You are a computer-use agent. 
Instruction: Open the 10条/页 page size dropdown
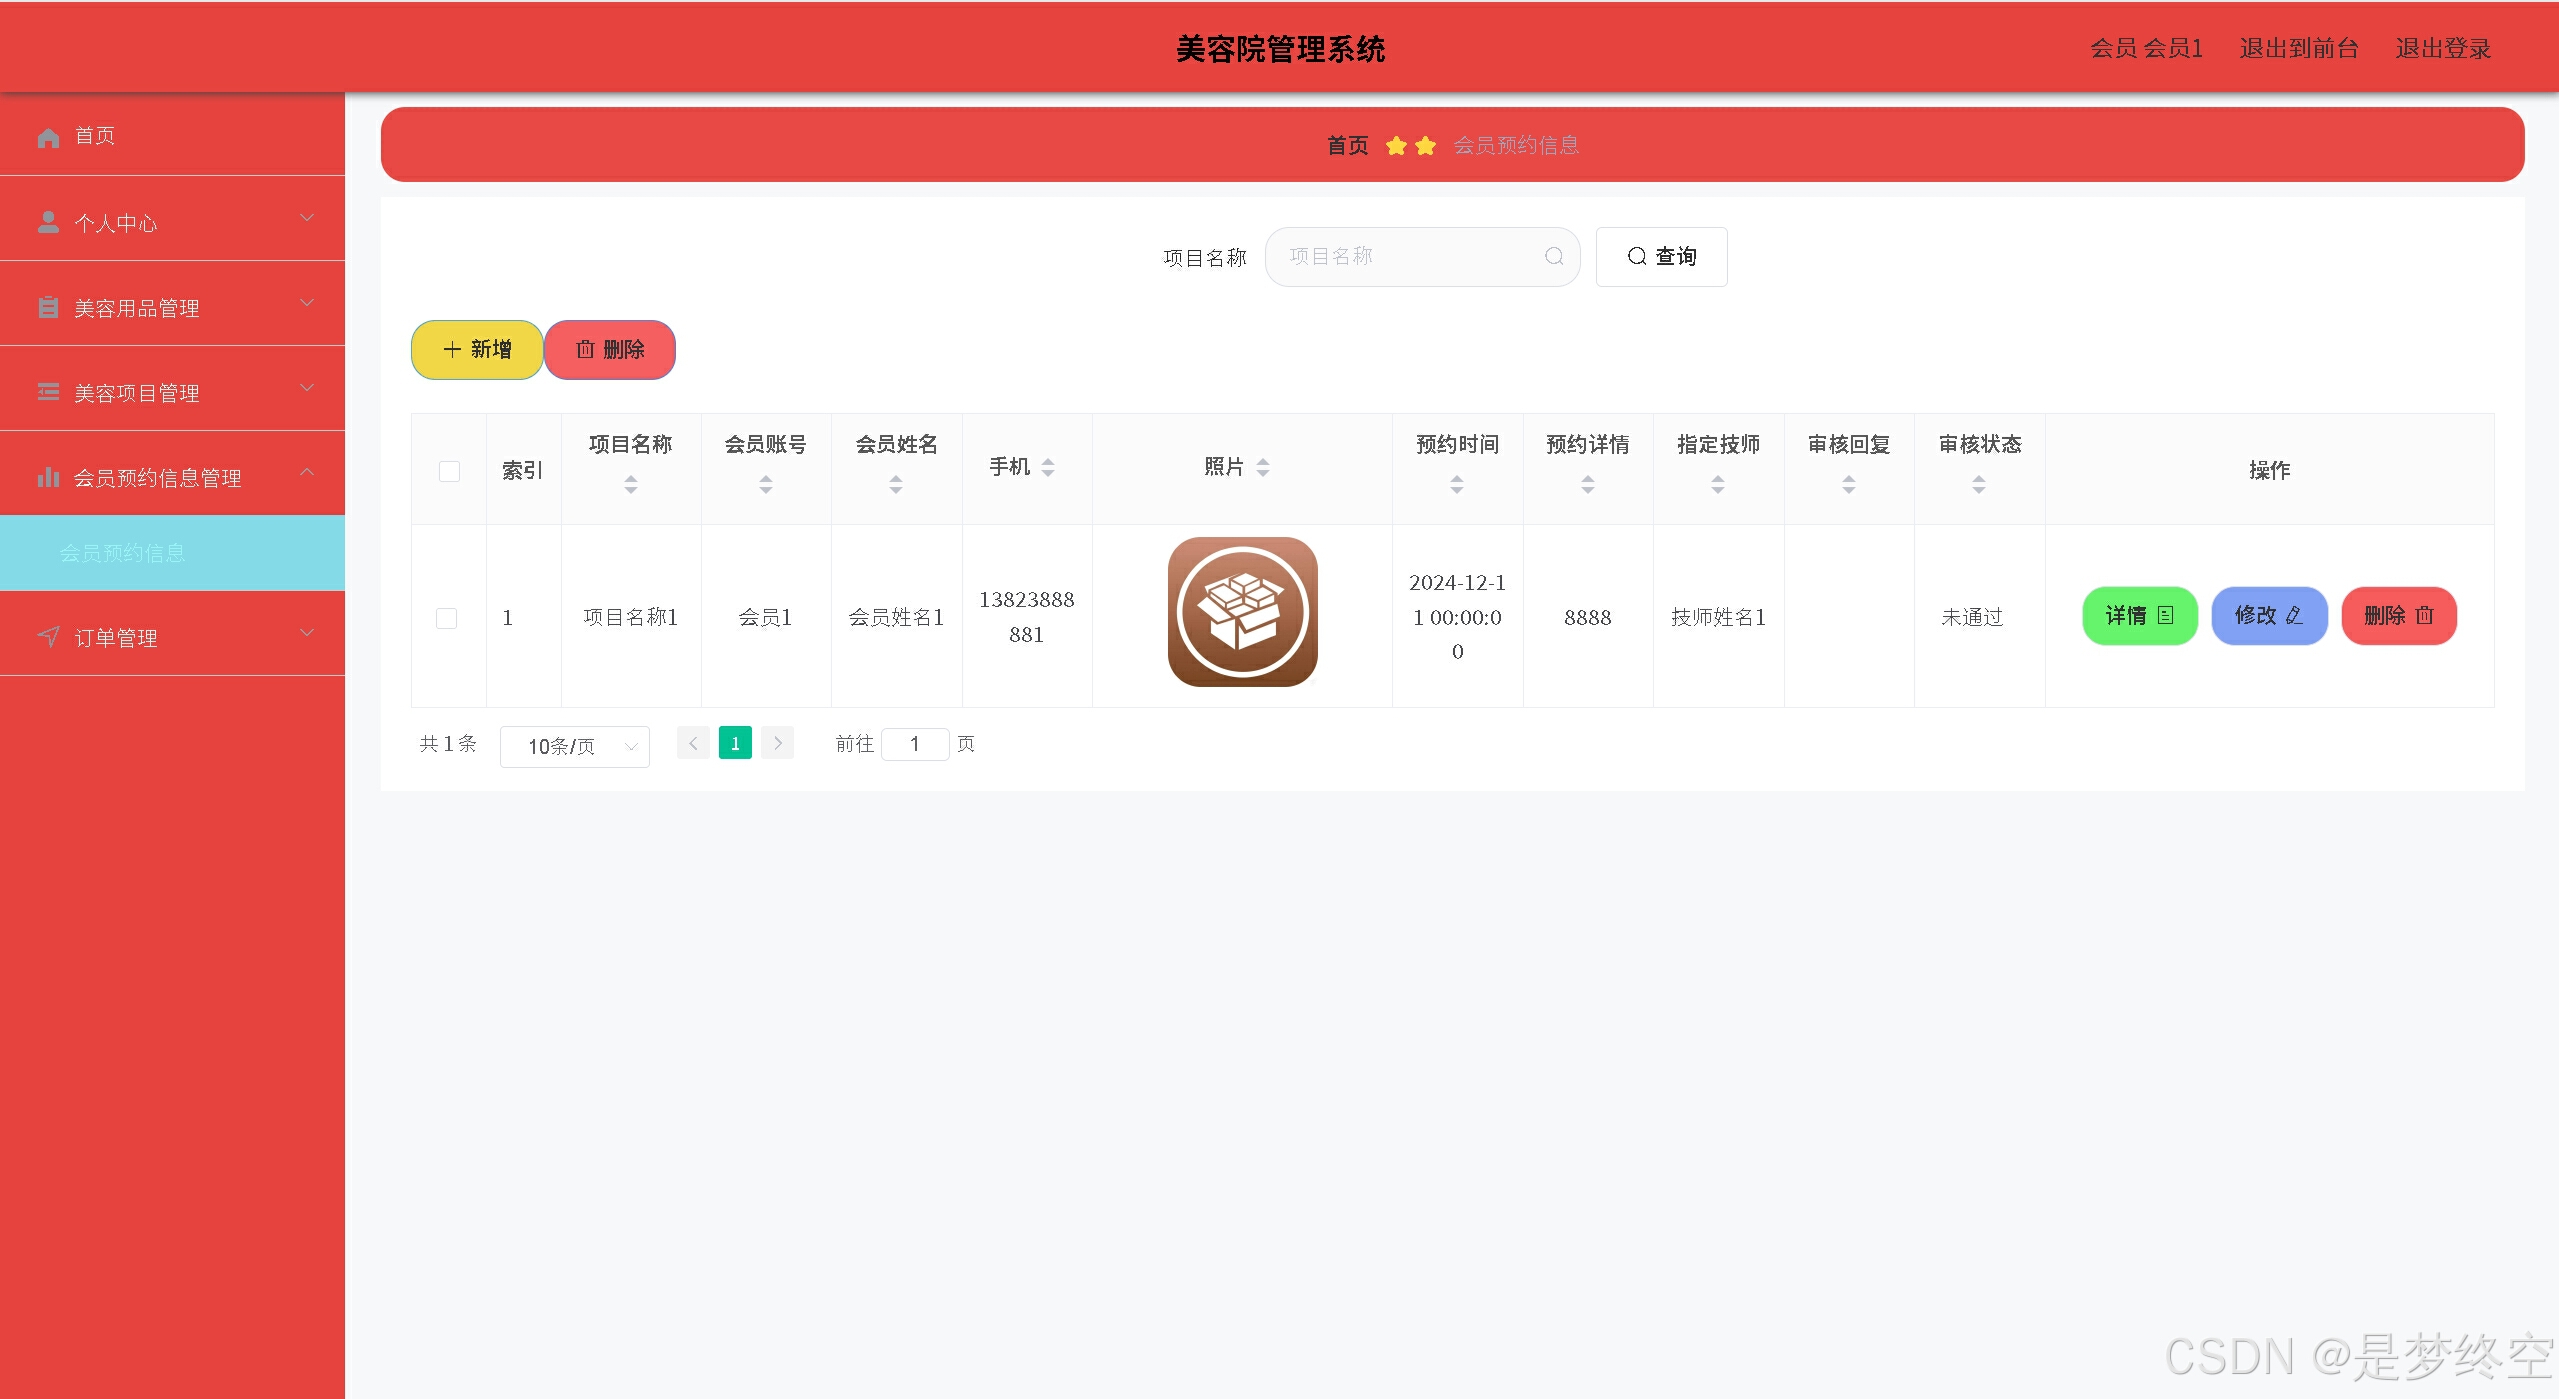[x=574, y=746]
